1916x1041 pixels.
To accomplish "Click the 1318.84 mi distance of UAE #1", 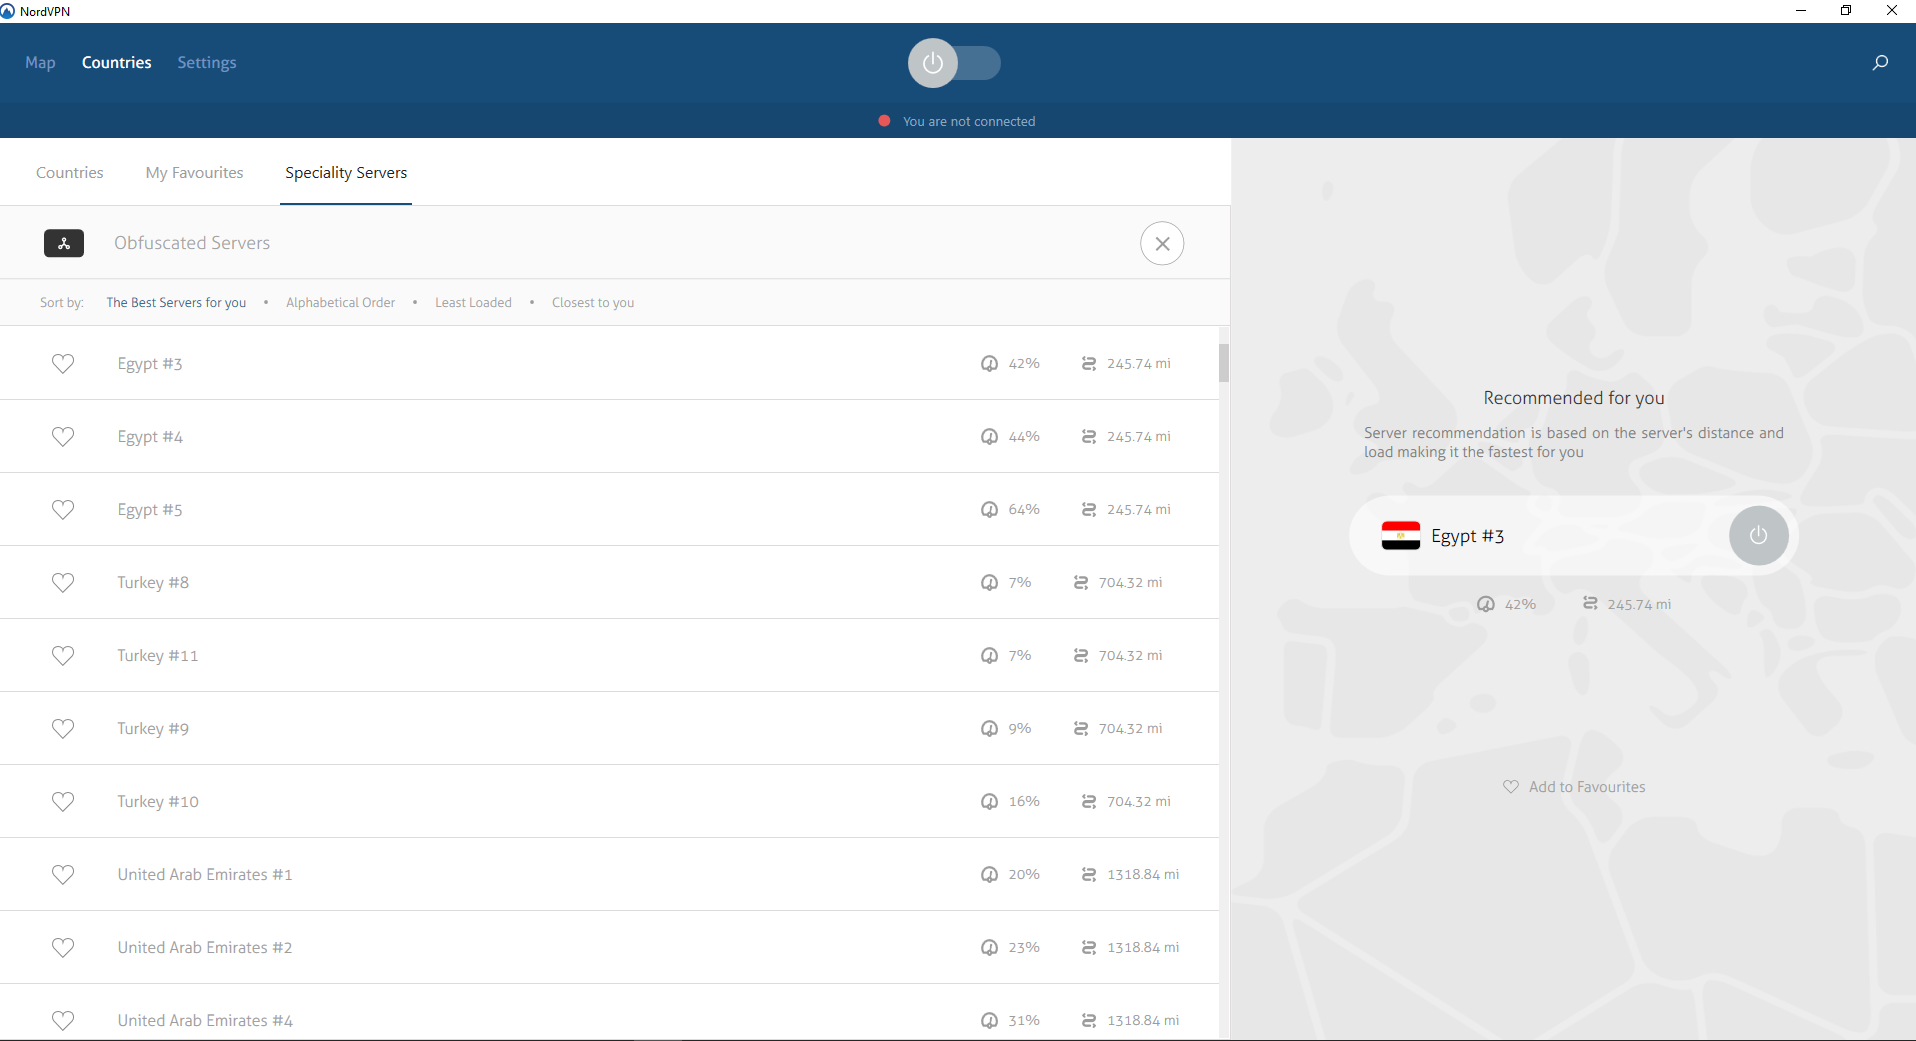I will point(1143,875).
